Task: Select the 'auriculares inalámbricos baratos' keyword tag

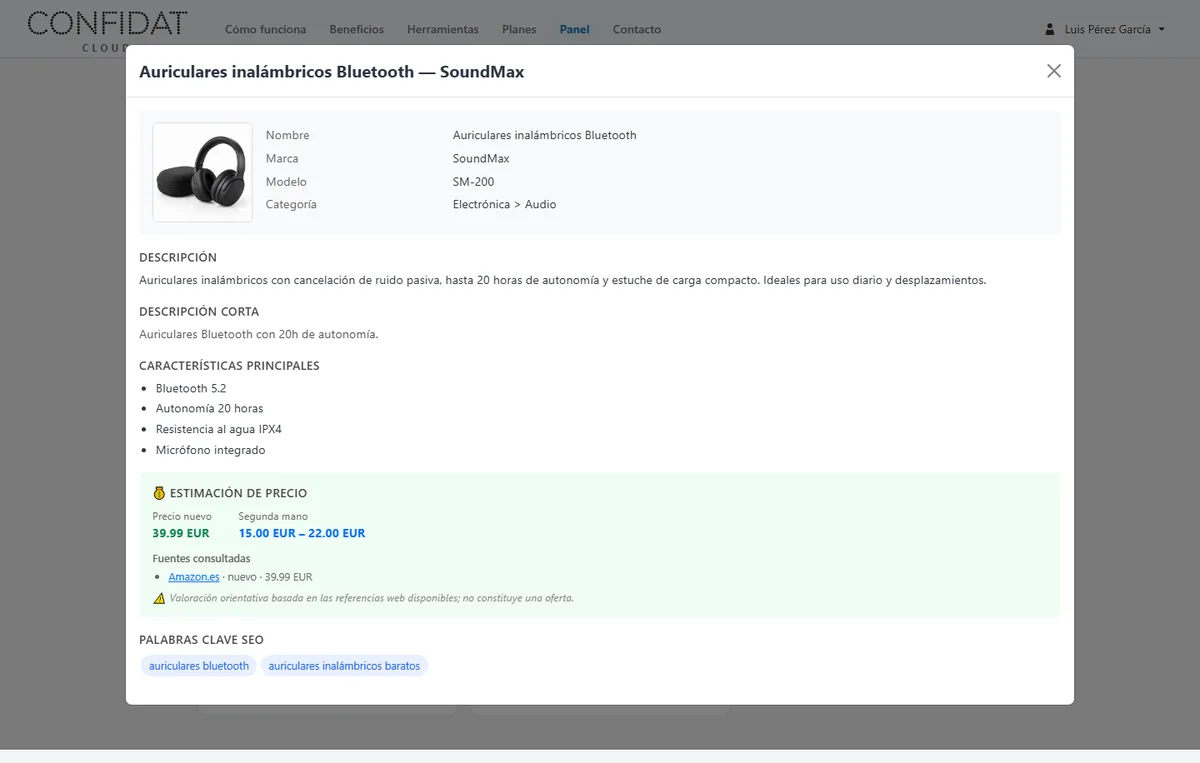Action: click(x=344, y=666)
